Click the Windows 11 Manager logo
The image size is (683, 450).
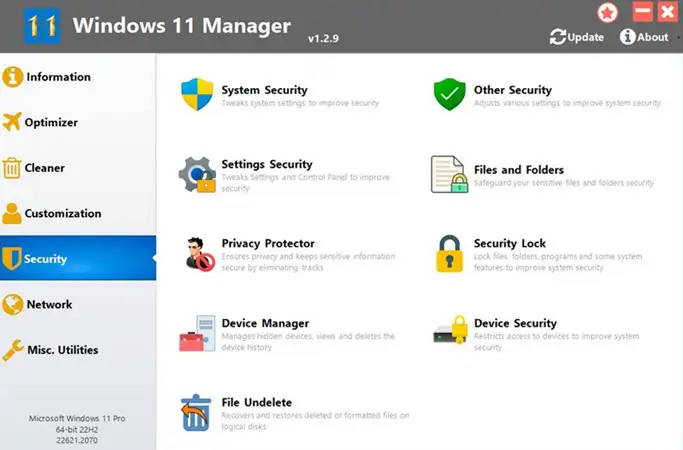(x=42, y=26)
